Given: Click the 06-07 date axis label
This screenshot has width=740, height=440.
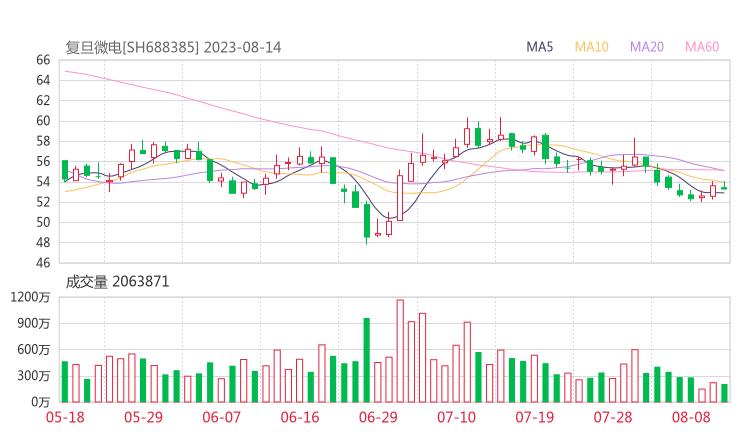Looking at the screenshot, I should [x=221, y=417].
